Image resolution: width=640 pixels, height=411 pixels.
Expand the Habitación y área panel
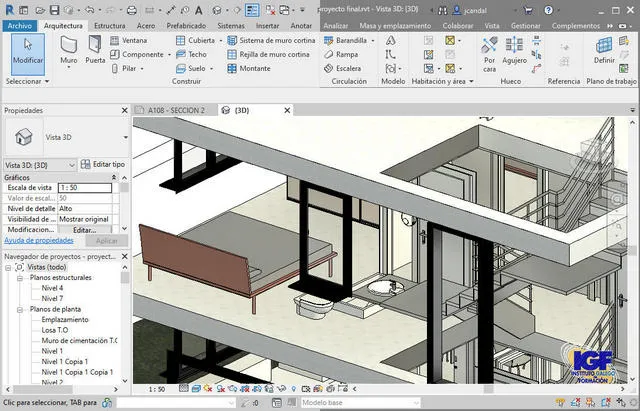(442, 81)
